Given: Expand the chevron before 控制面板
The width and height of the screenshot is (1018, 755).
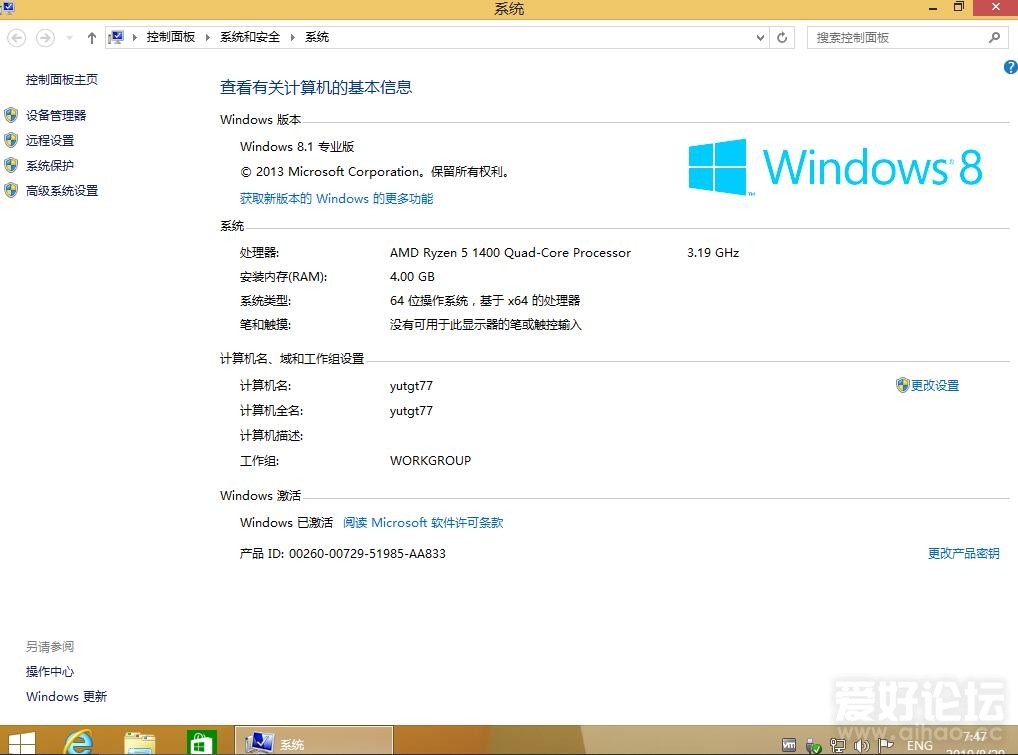Looking at the screenshot, I should point(135,37).
